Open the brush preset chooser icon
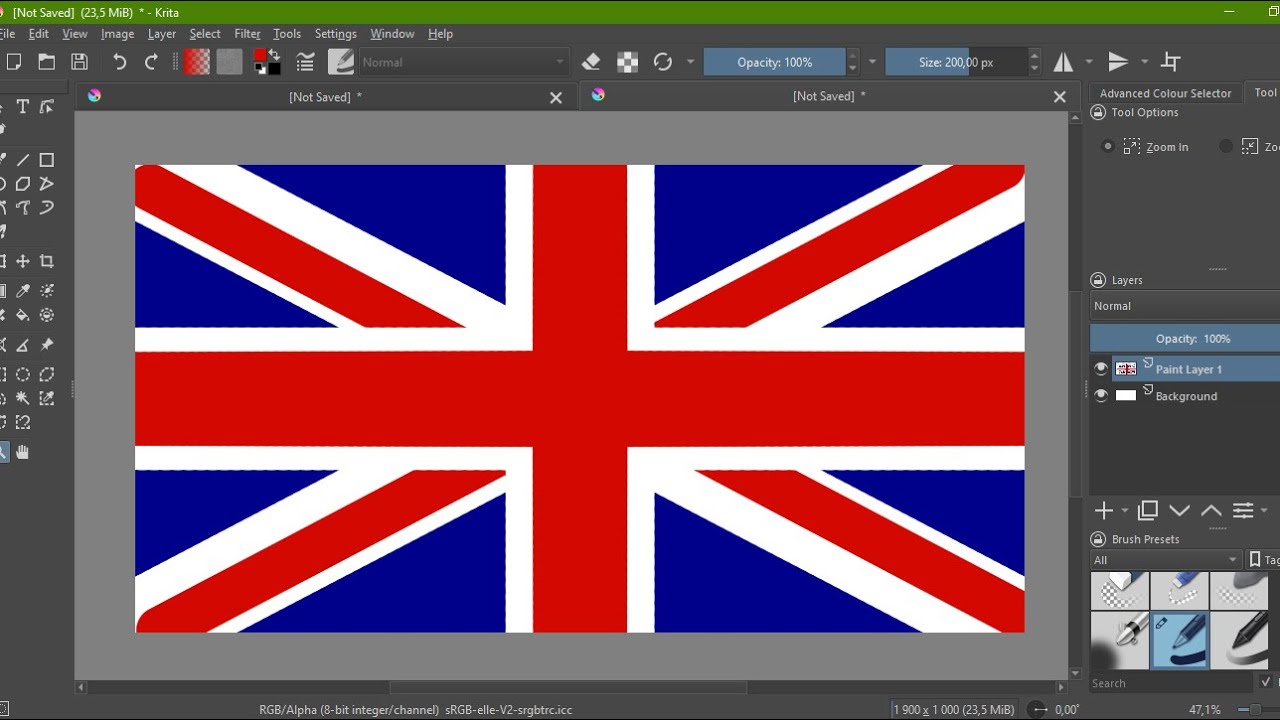 pyautogui.click(x=341, y=62)
